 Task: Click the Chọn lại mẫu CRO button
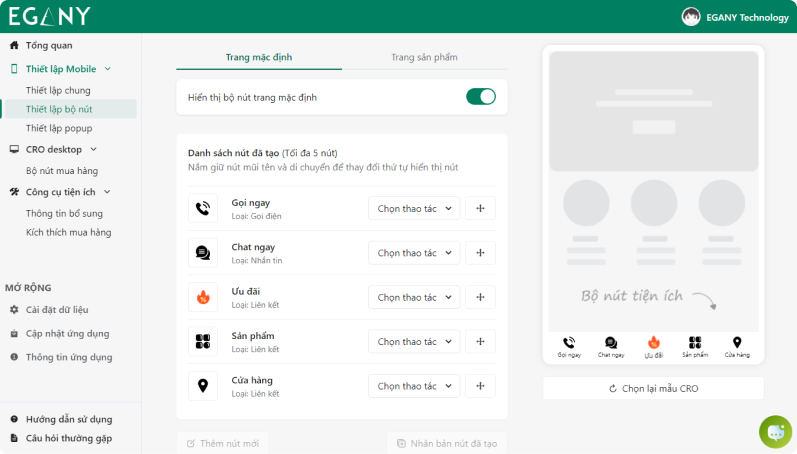tap(653, 388)
